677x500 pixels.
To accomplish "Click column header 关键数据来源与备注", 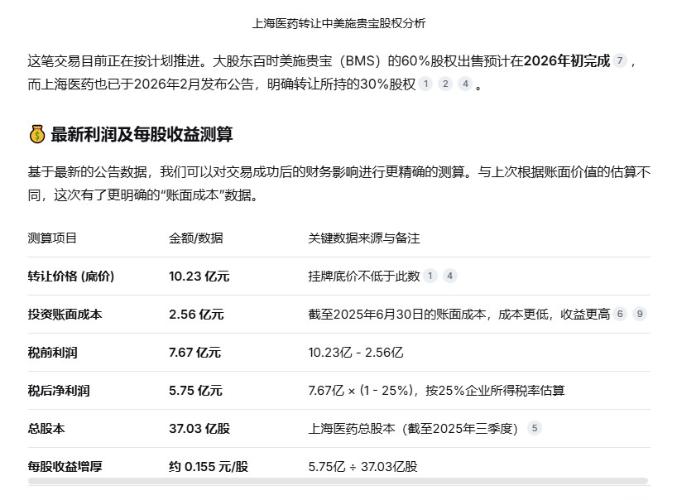I will (364, 238).
